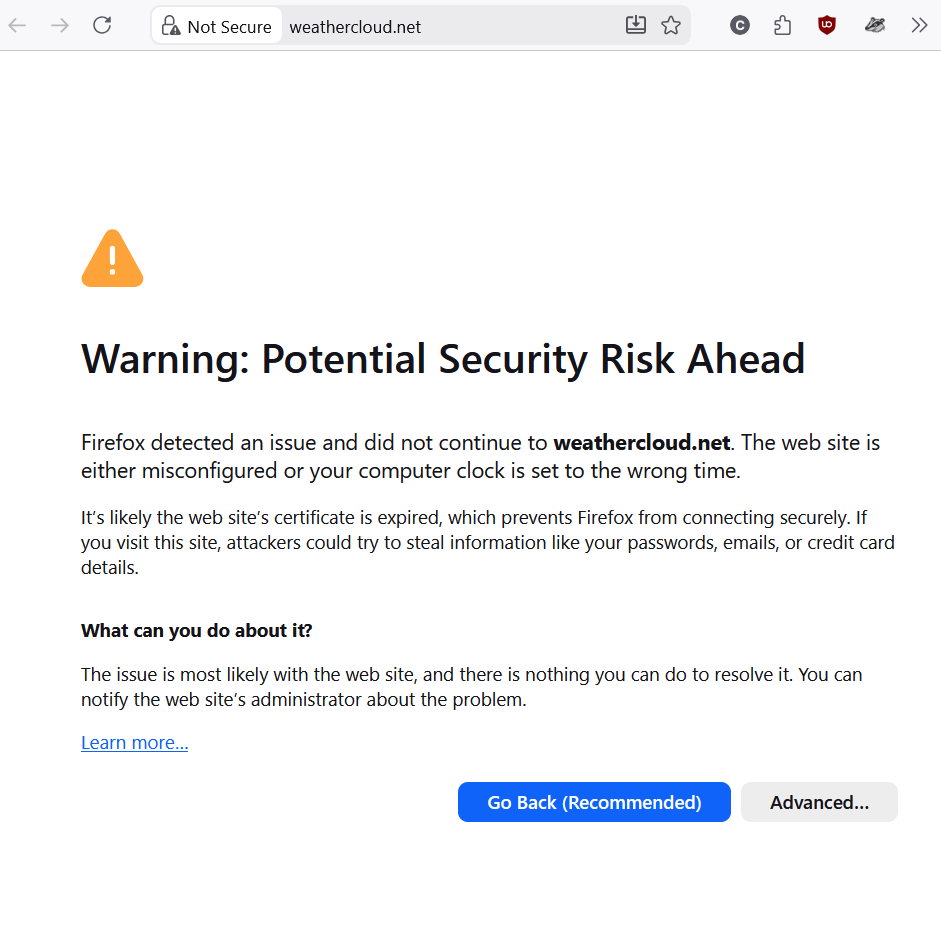The image size is (941, 945).
Task: Click the orange warning triangle icon
Action: tap(112, 259)
